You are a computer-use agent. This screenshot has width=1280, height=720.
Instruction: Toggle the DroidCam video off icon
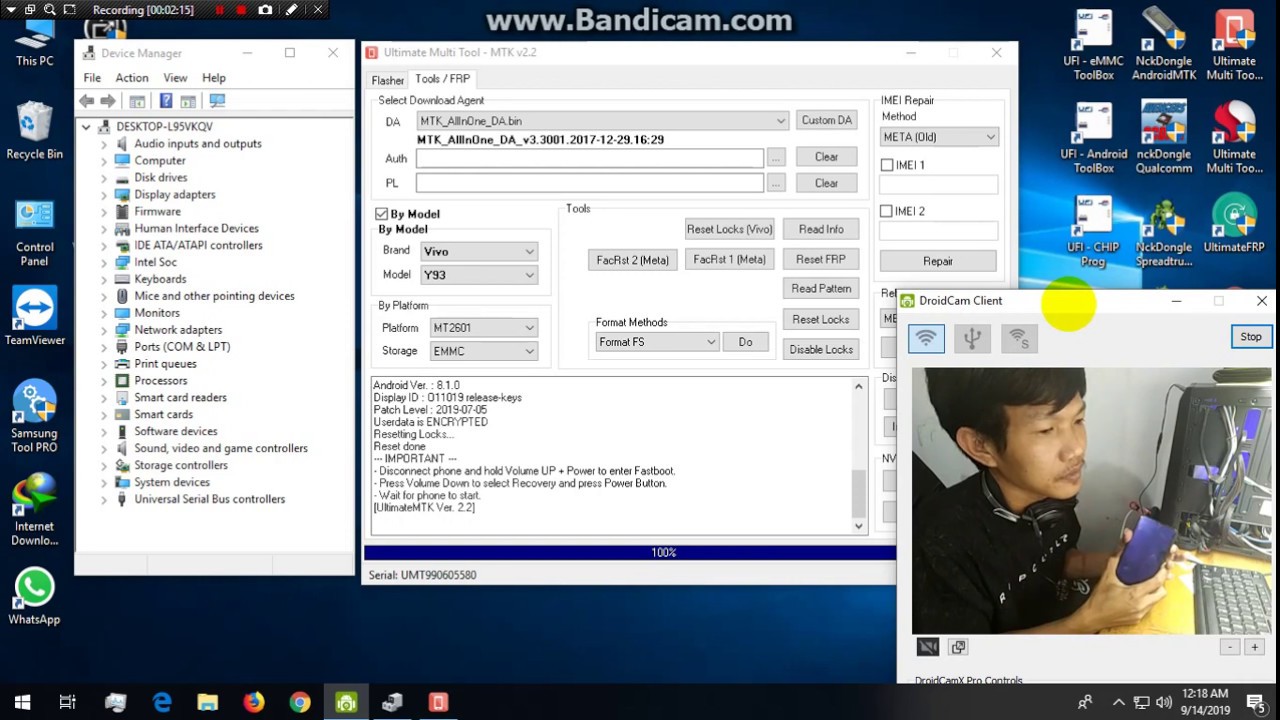[x=928, y=647]
